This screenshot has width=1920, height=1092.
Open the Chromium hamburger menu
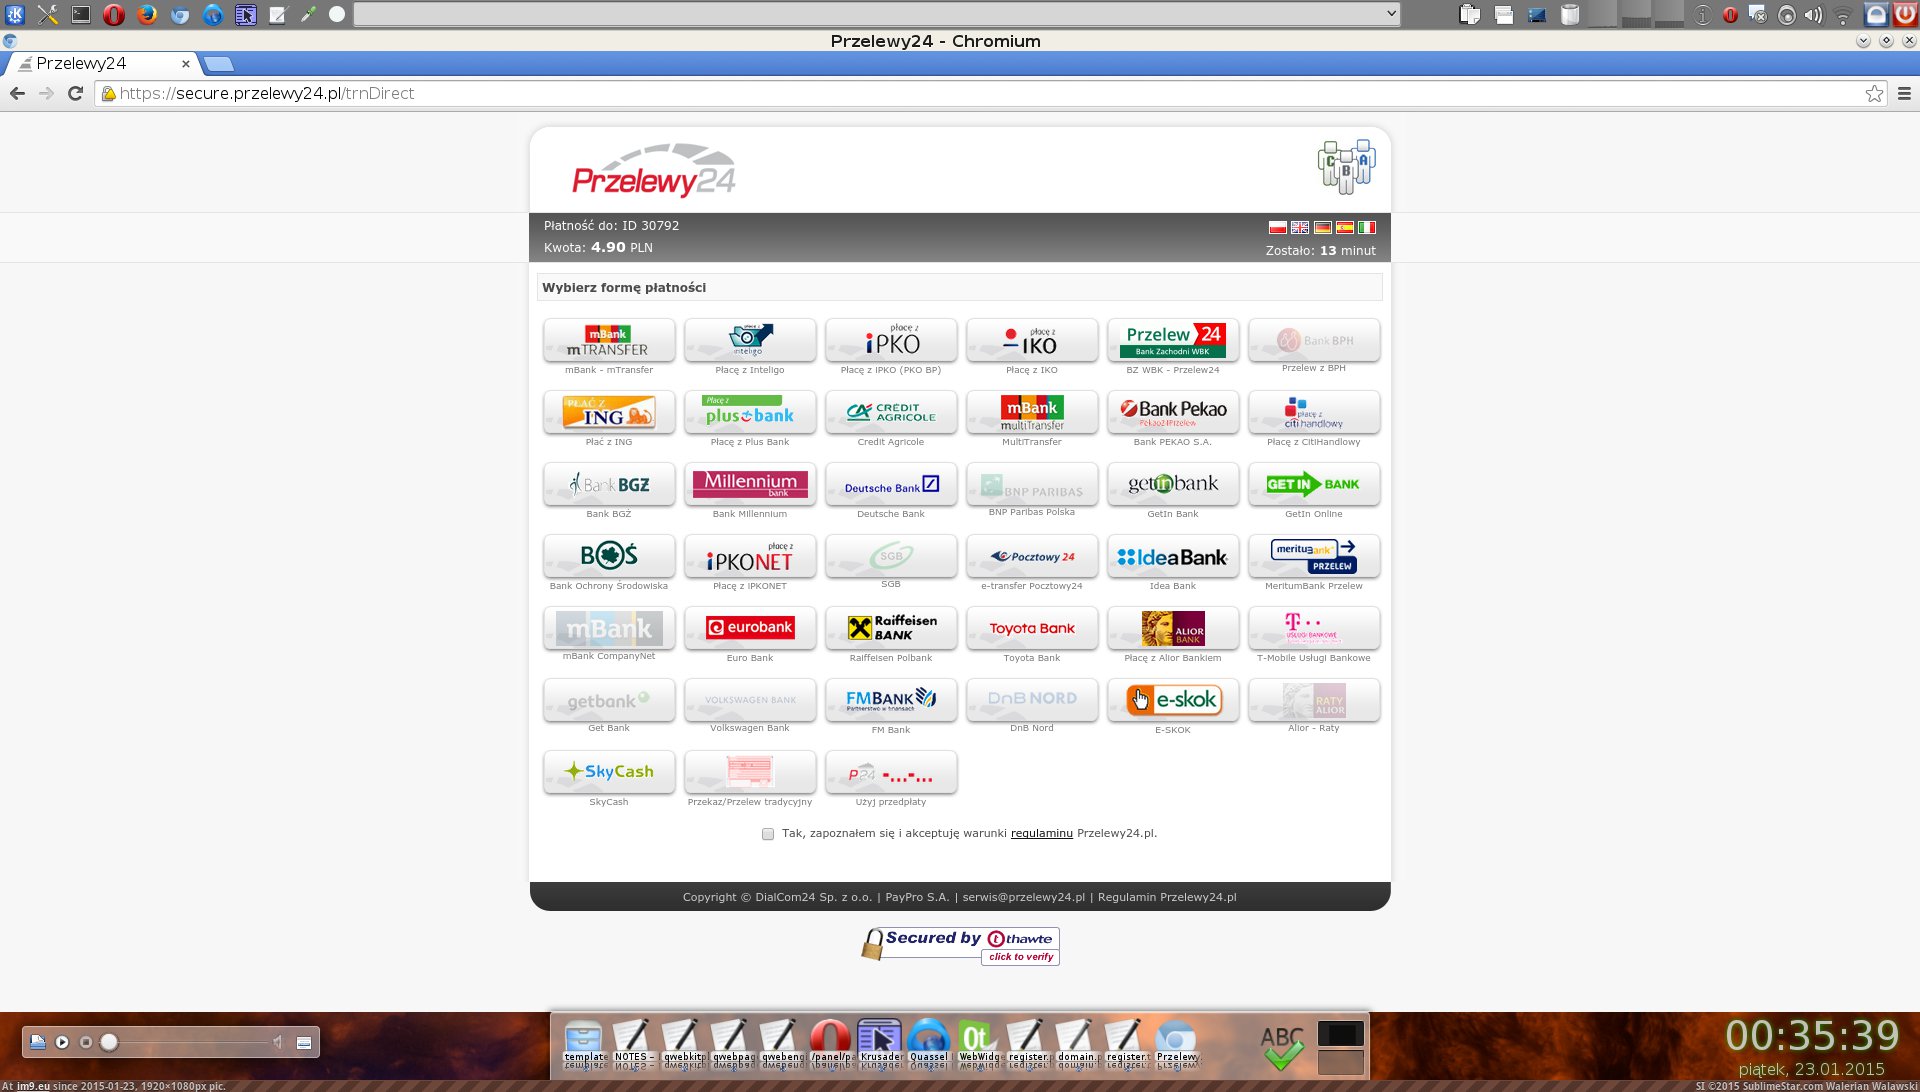point(1904,93)
